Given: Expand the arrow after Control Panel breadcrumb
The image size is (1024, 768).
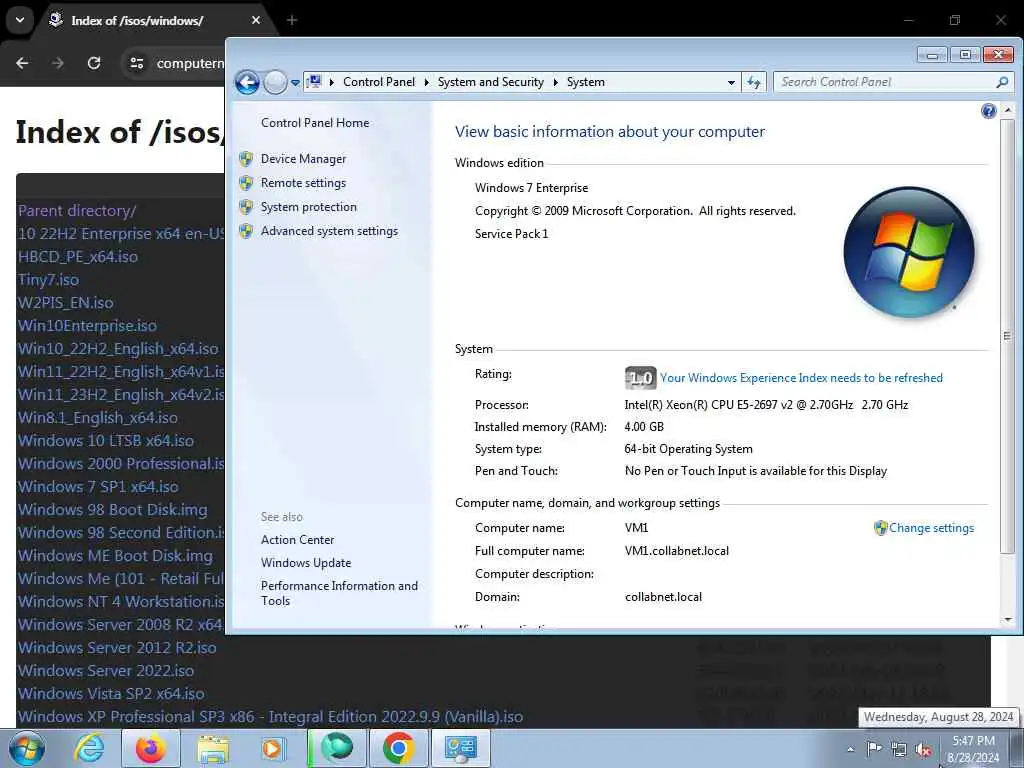Looking at the screenshot, I should (426, 82).
